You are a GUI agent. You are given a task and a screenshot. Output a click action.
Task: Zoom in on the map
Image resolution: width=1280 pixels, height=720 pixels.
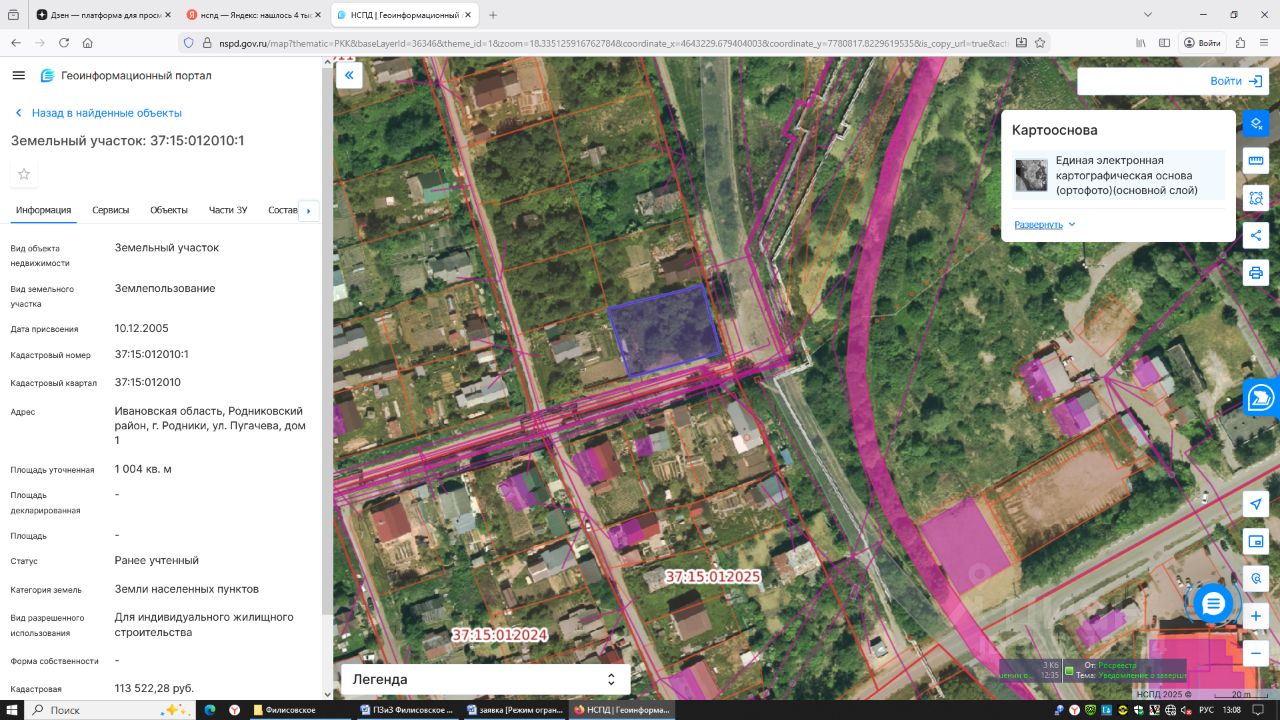click(1256, 616)
